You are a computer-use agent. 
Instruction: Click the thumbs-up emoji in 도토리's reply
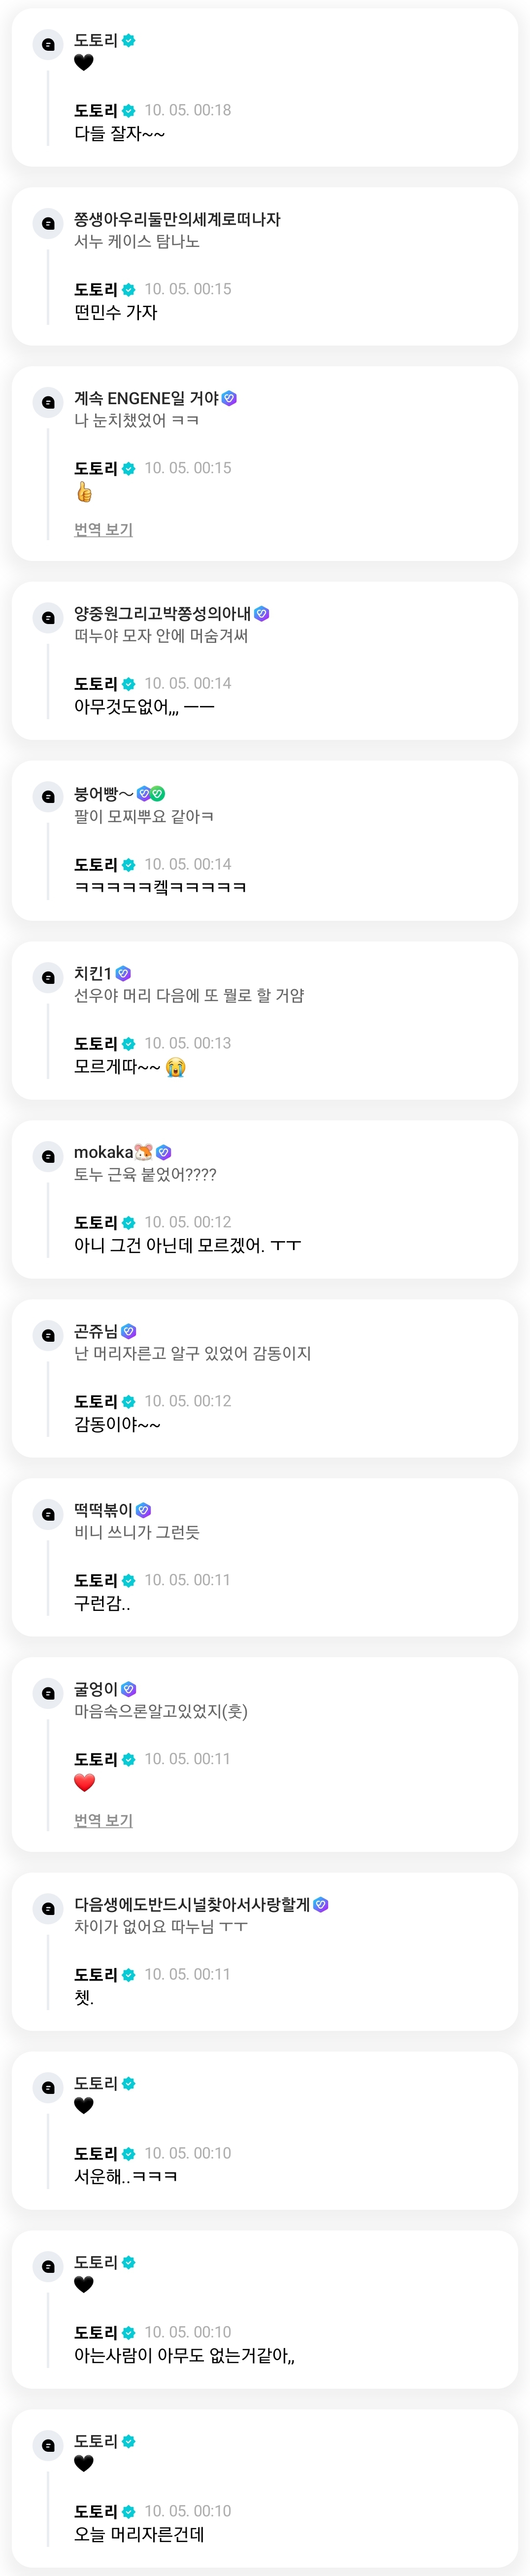(x=84, y=492)
